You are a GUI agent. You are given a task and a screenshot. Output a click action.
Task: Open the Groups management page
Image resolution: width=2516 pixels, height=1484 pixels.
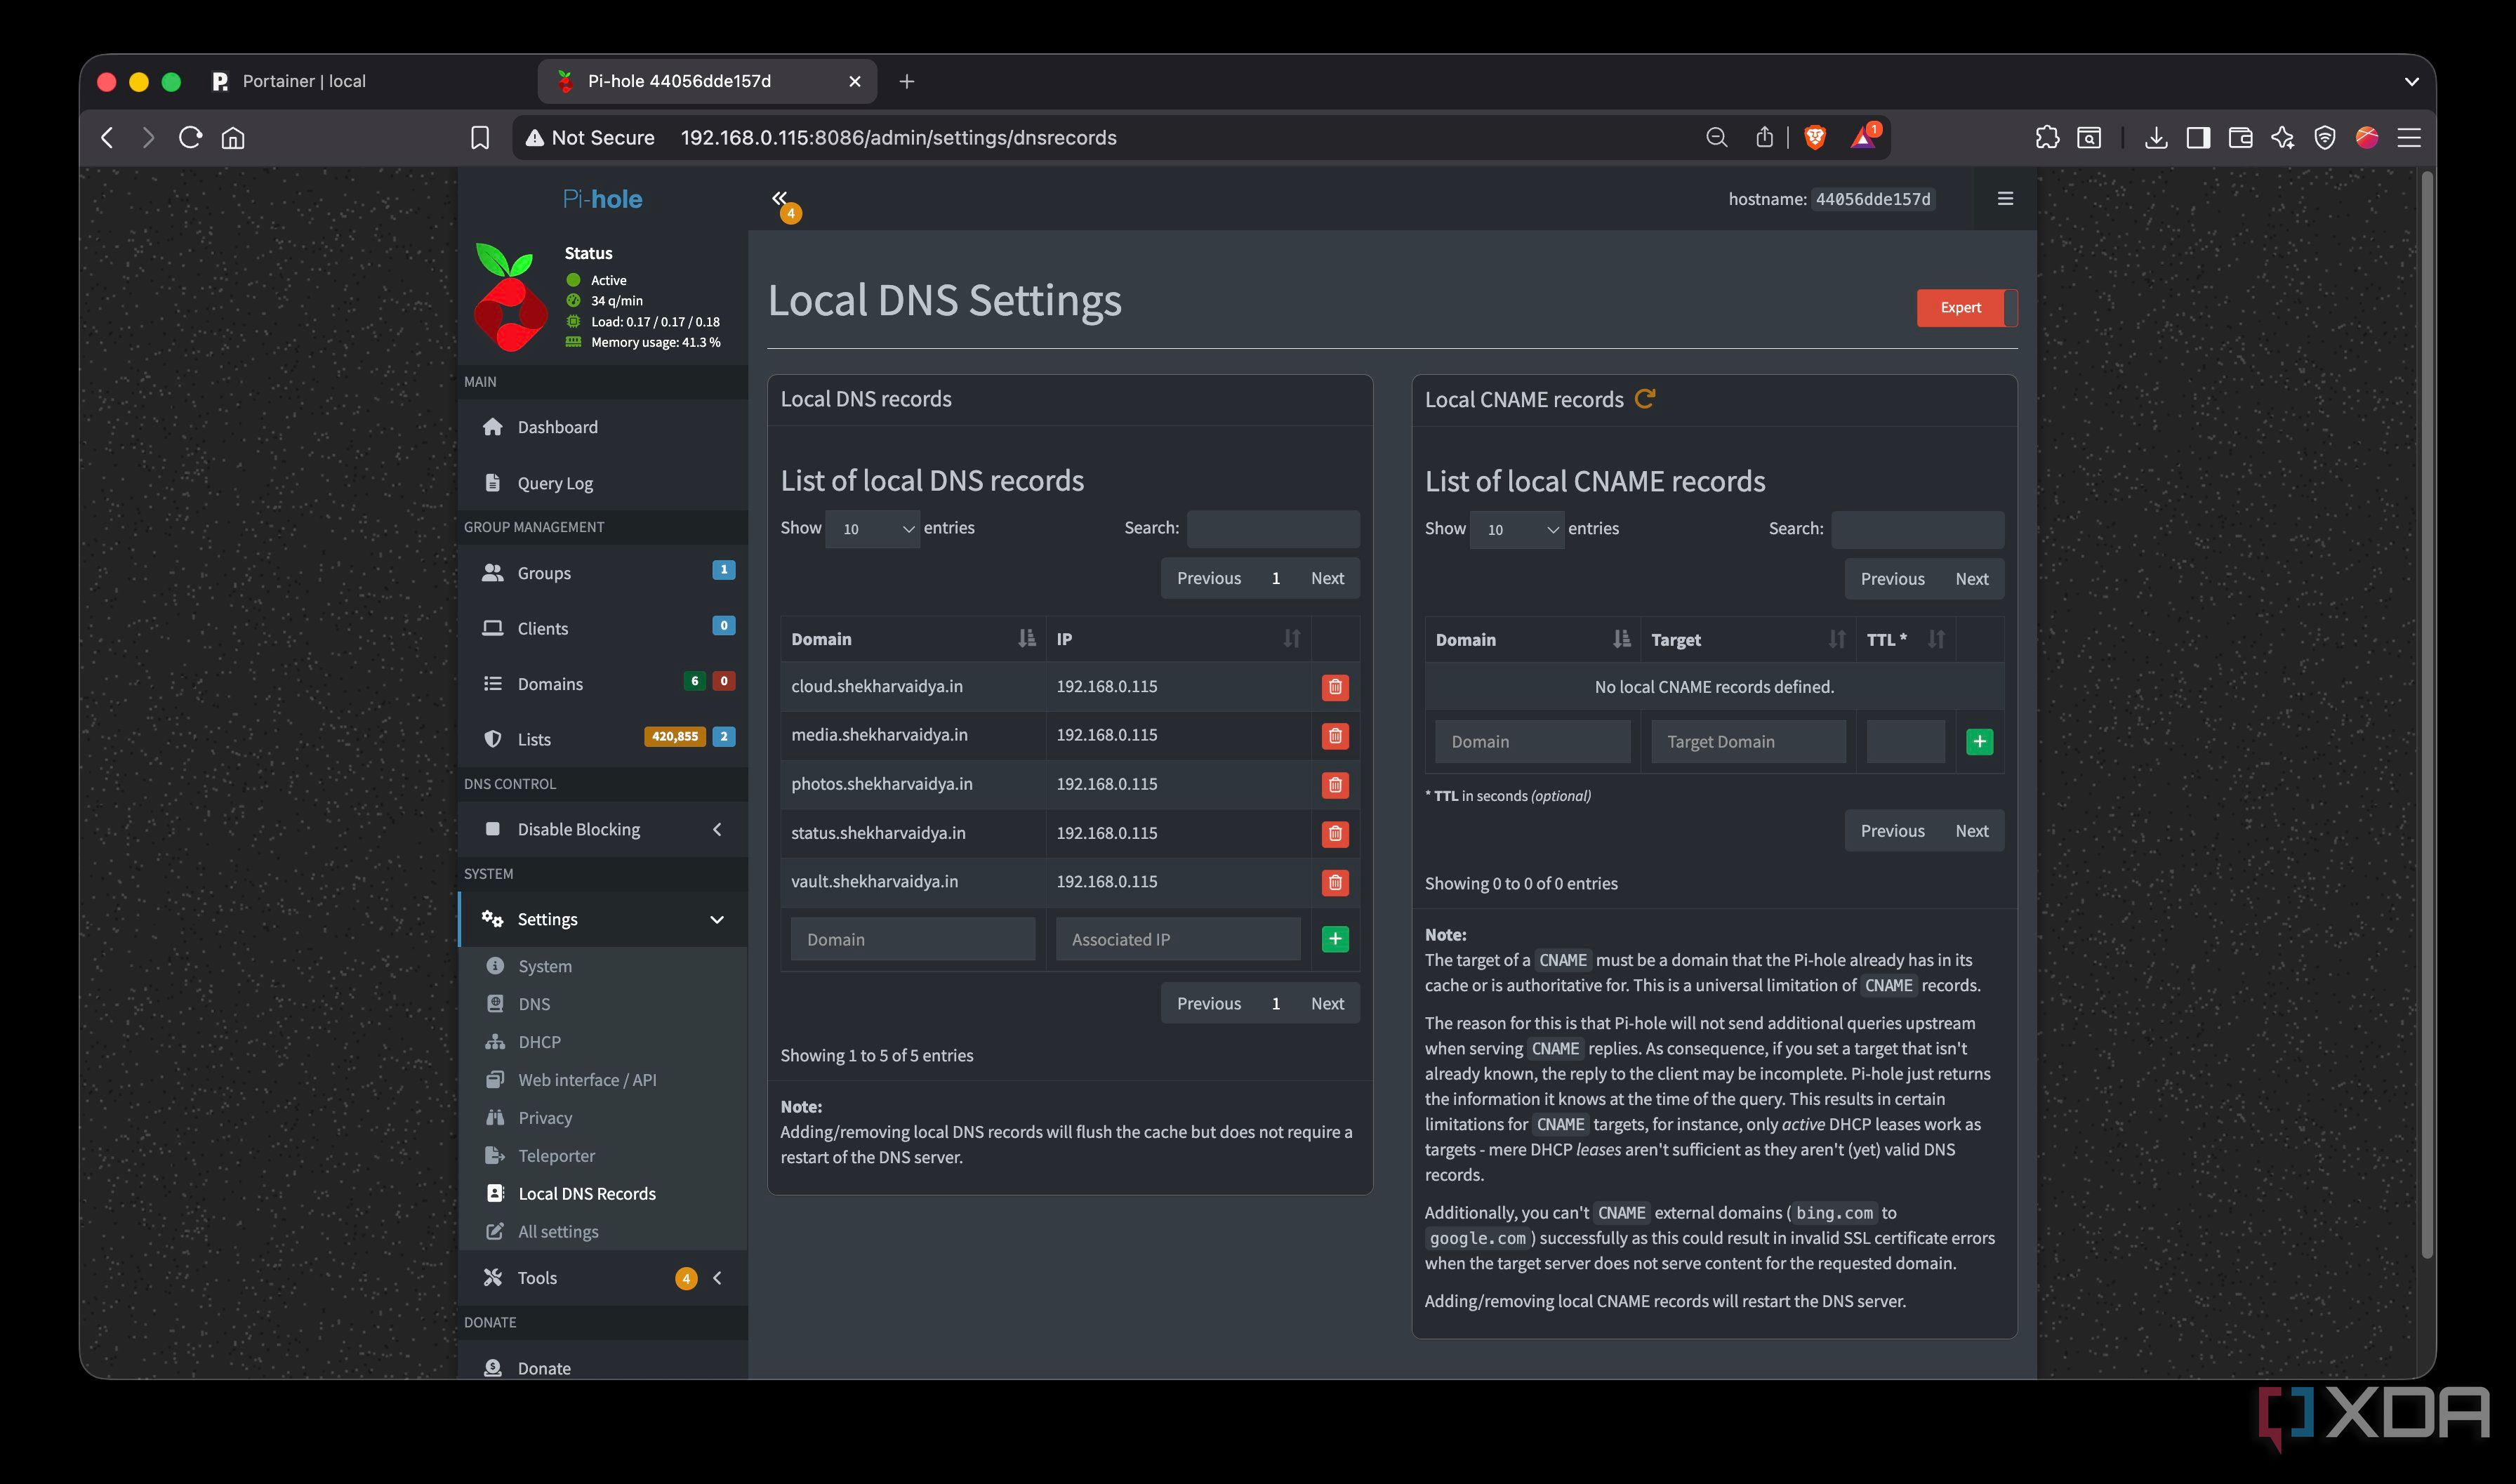[x=602, y=573]
